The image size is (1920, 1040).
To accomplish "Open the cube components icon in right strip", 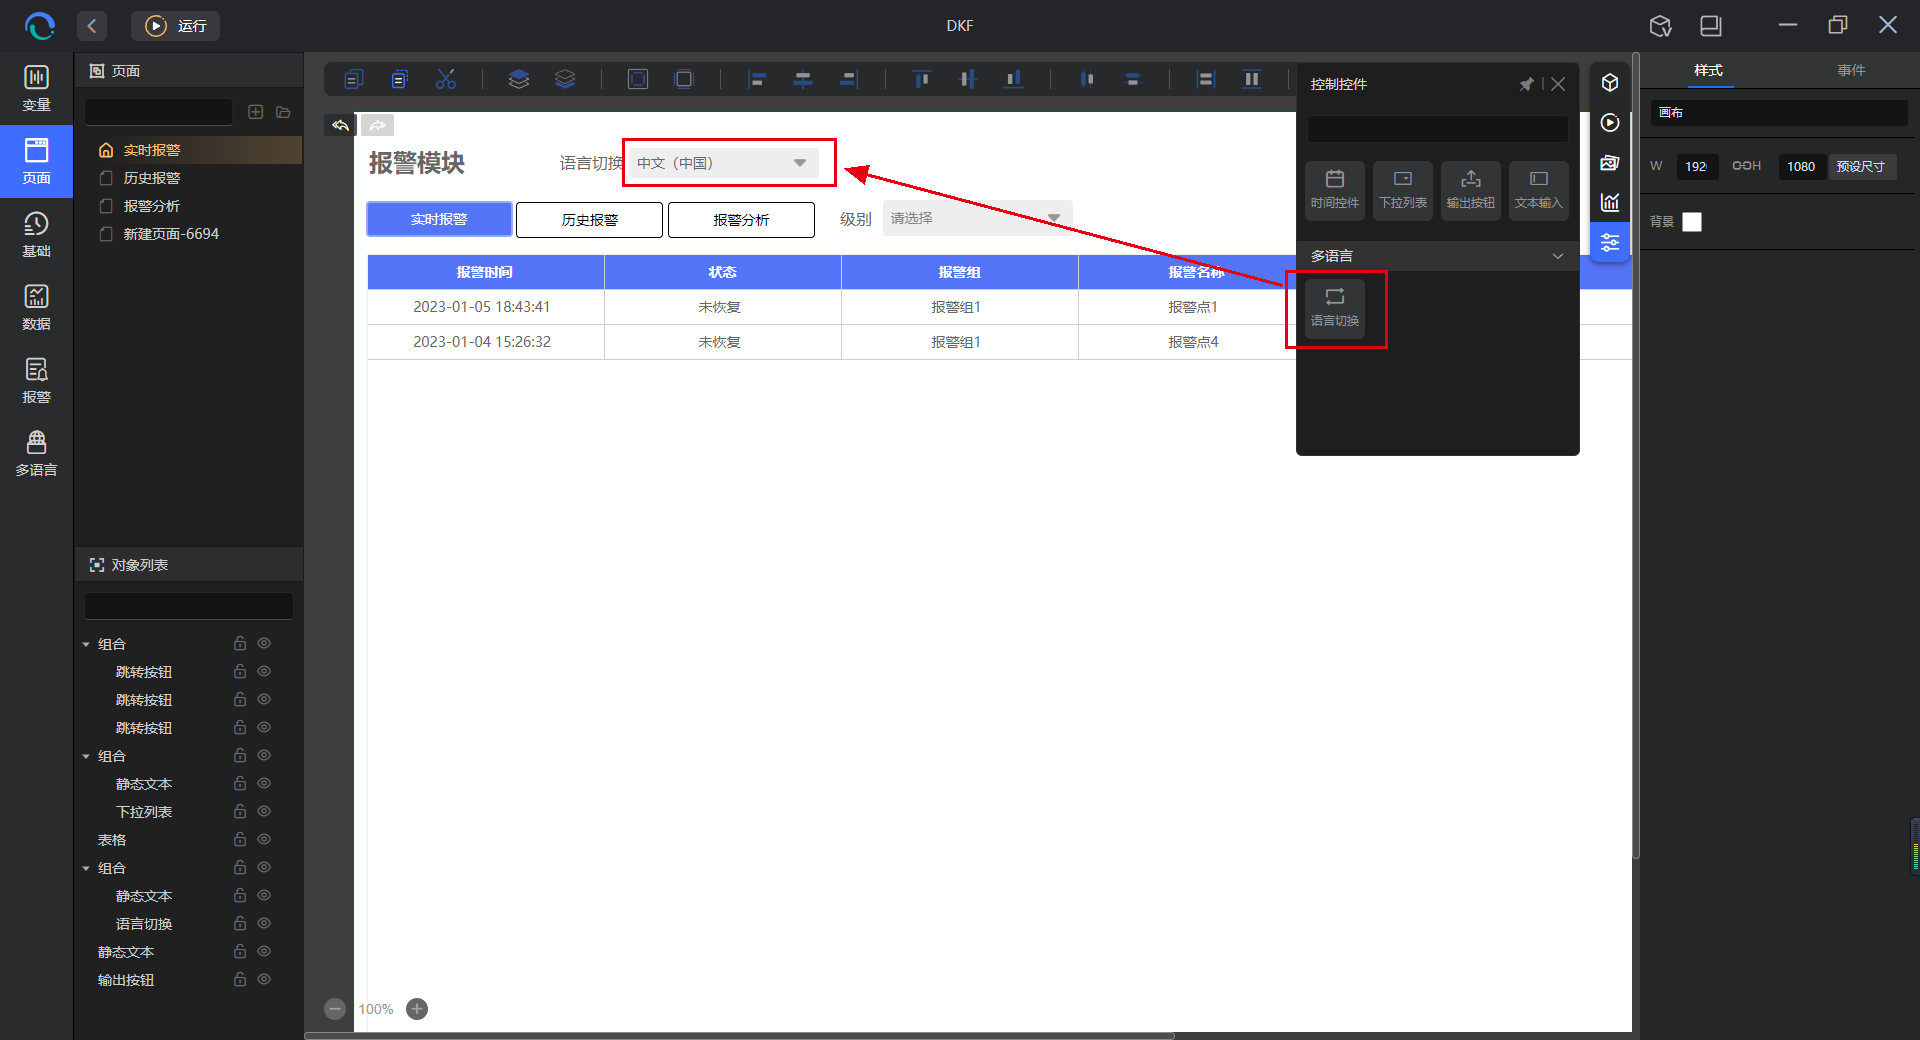I will (1610, 82).
